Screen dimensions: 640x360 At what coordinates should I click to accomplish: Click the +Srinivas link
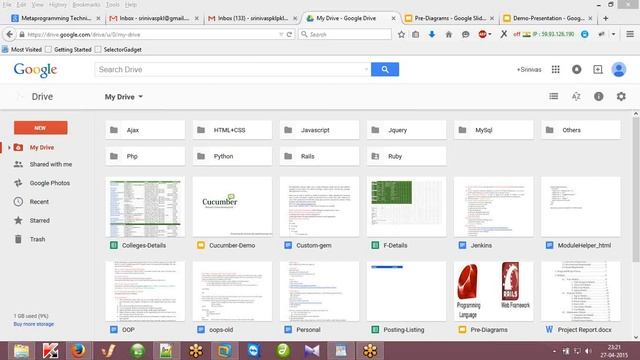click(529, 69)
